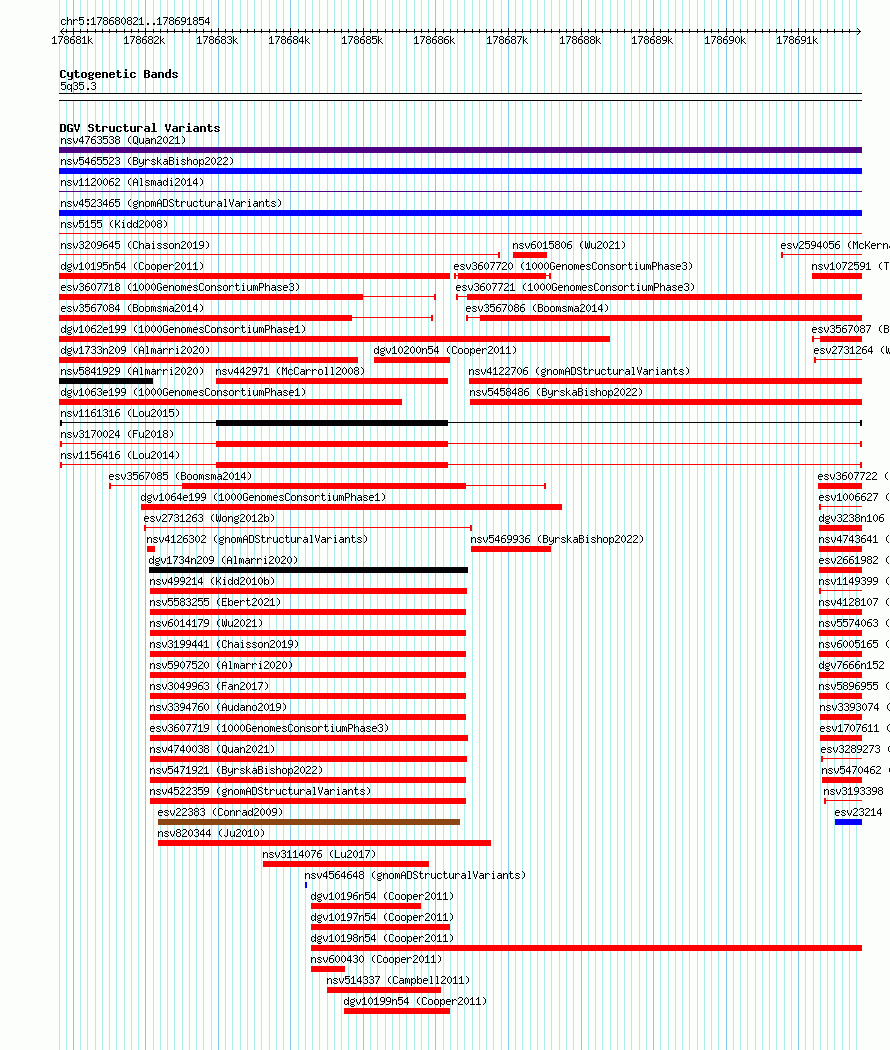Select the dgv10198n54 (Cooper2011) label
The height and width of the screenshot is (1050, 890).
[x=382, y=938]
